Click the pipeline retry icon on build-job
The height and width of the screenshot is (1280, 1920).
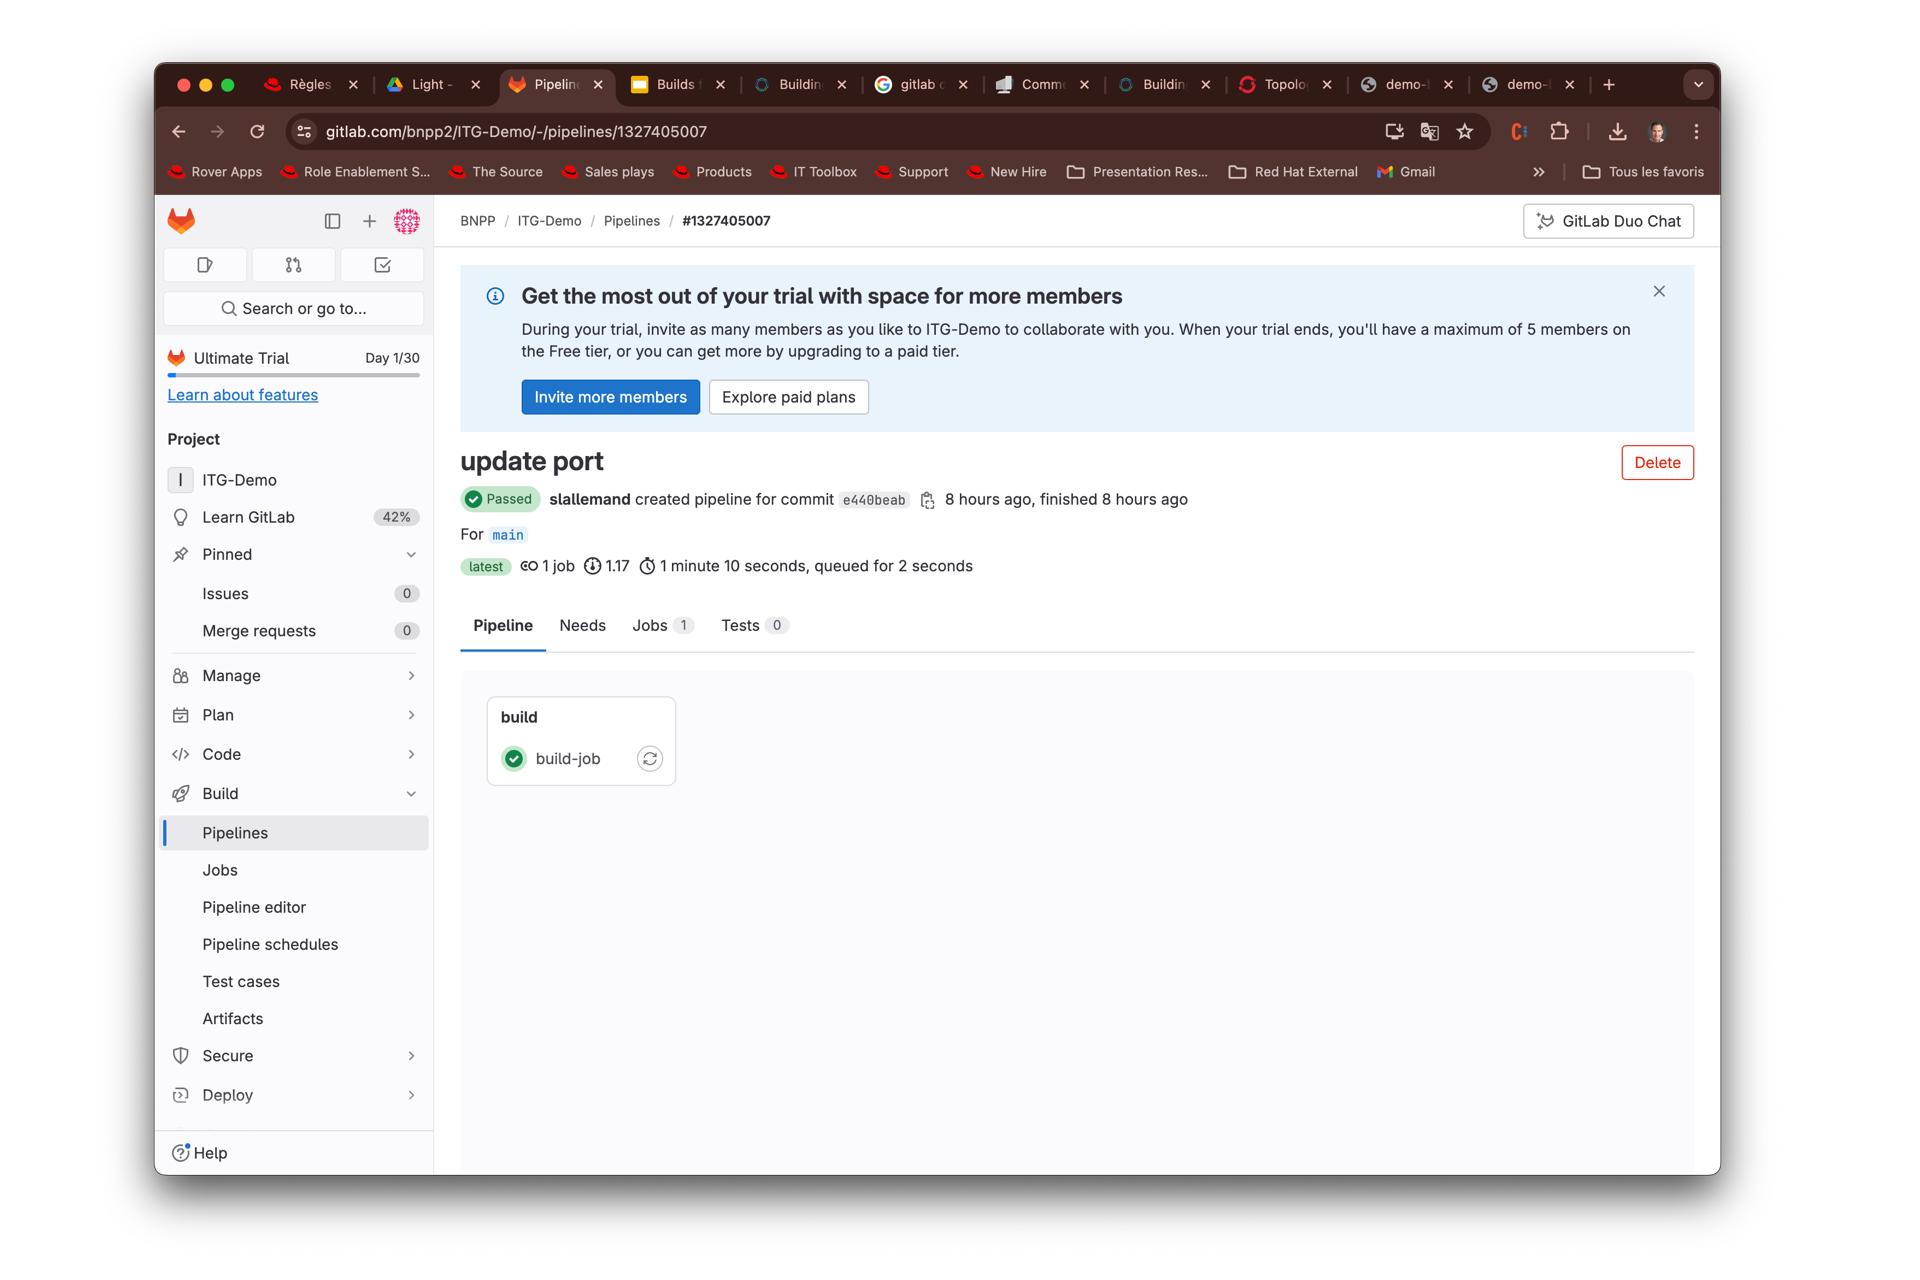649,759
